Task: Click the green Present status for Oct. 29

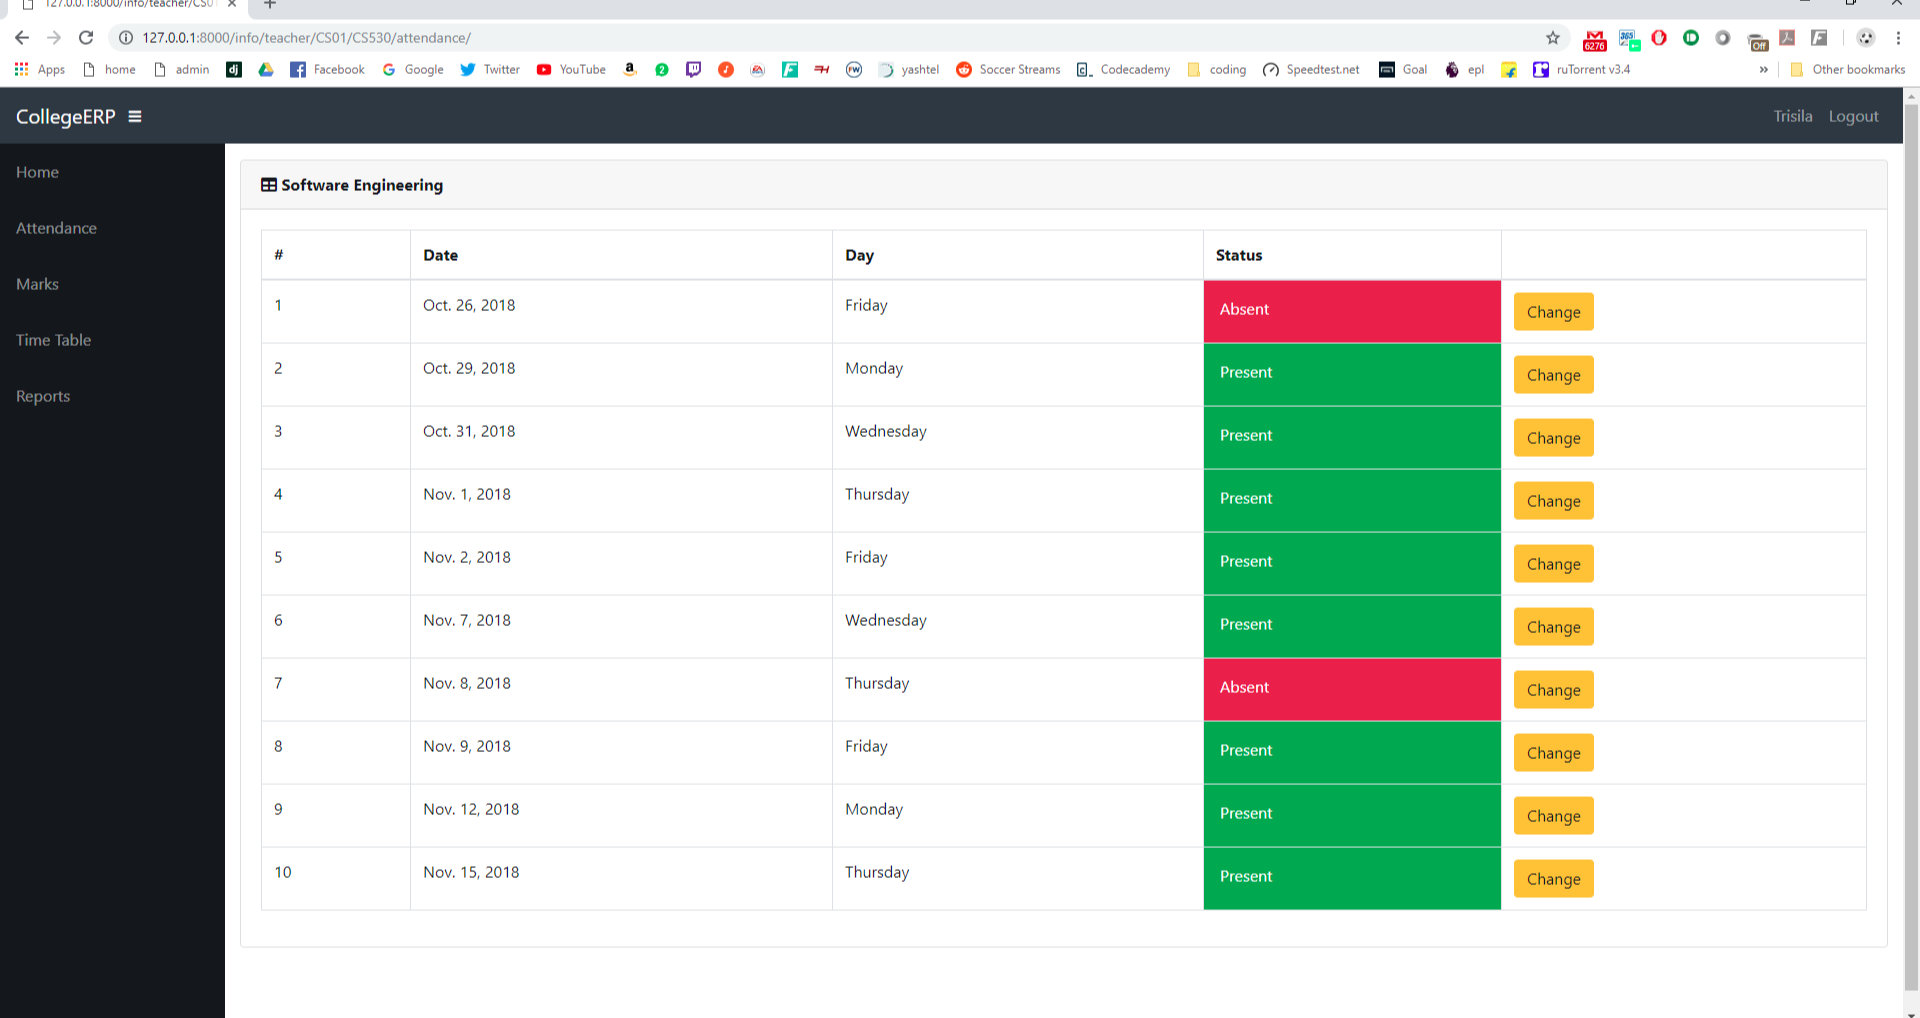Action: coord(1352,375)
